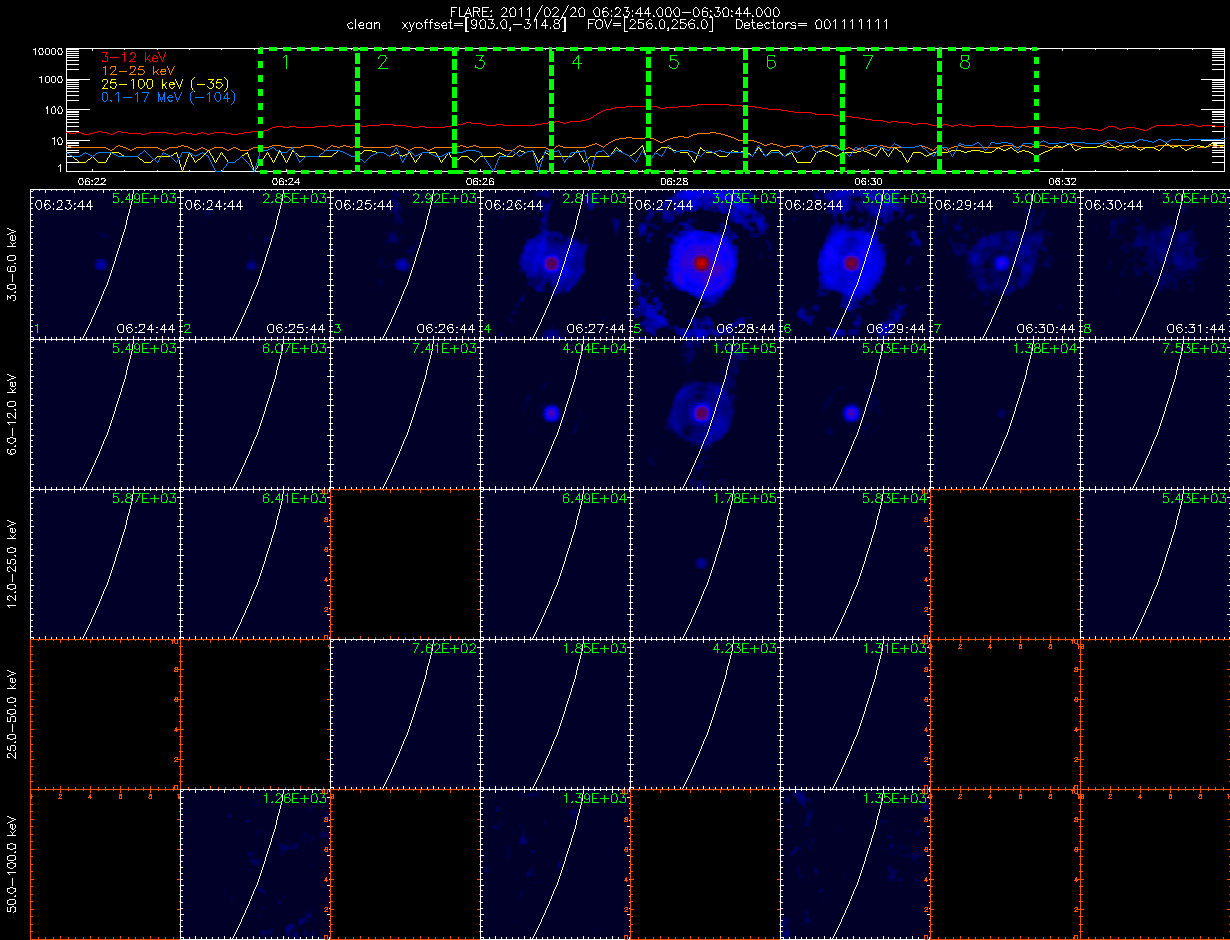The height and width of the screenshot is (940, 1230).
Task: Click the 3-12 keV legend entry
Action: point(135,59)
